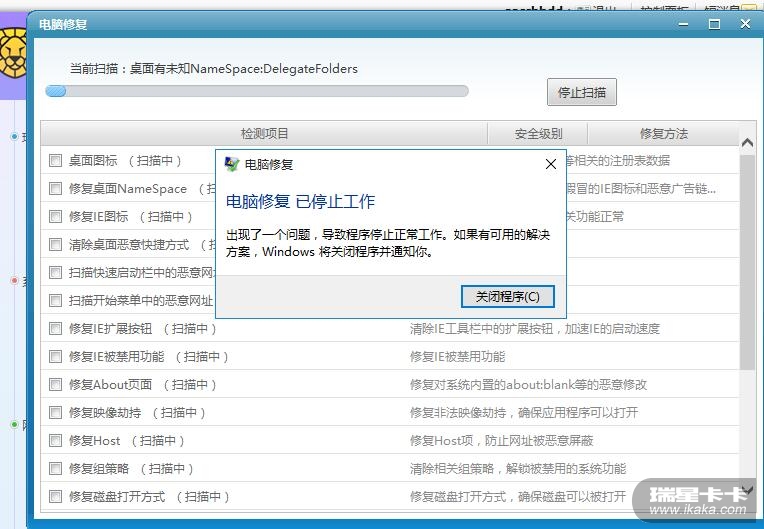Close the 电脑修复 error dialog with the X

(x=551, y=164)
